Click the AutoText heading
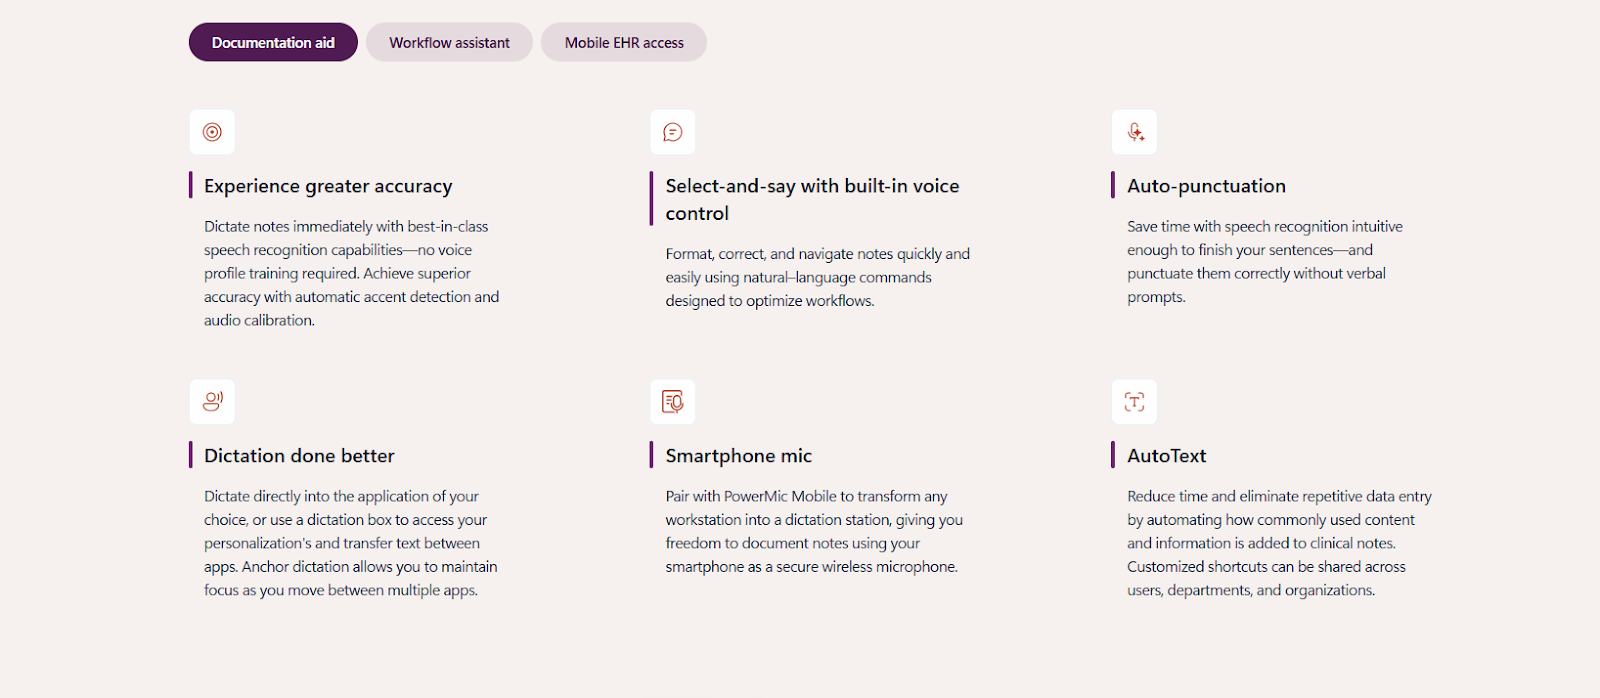 [x=1167, y=456]
